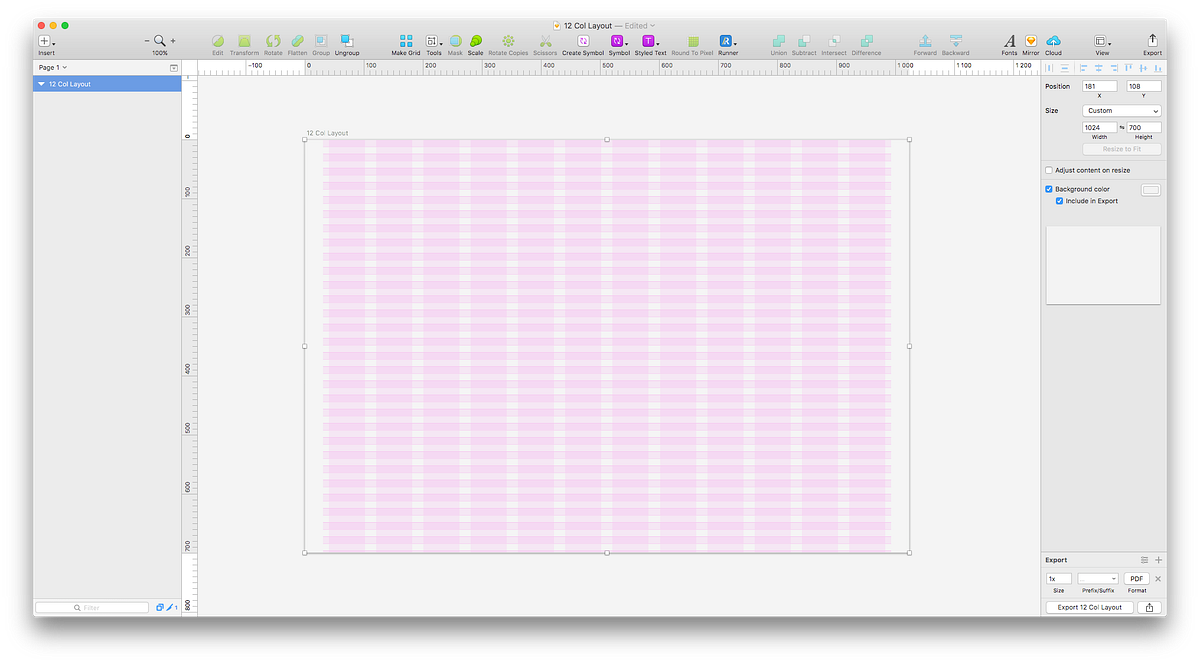The height and width of the screenshot is (664, 1200).
Task: Open the Size Custom preset dropdown
Action: [x=1121, y=111]
